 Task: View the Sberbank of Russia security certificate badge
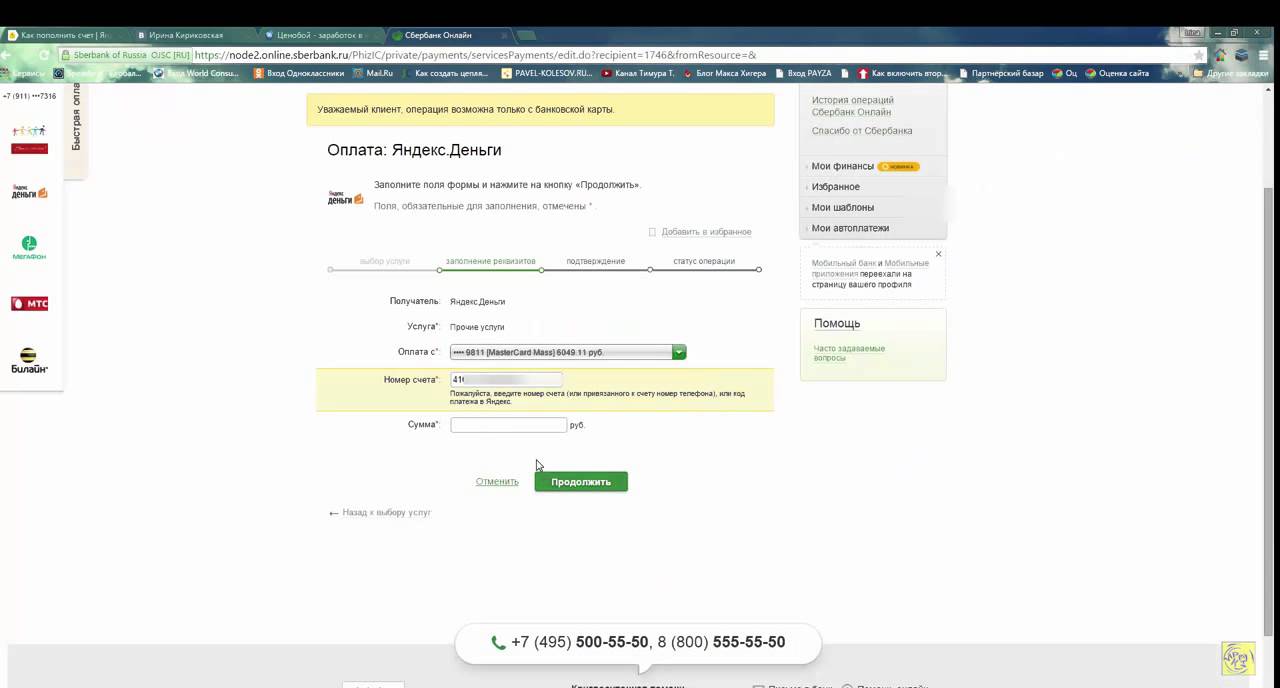pyautogui.click(x=125, y=55)
